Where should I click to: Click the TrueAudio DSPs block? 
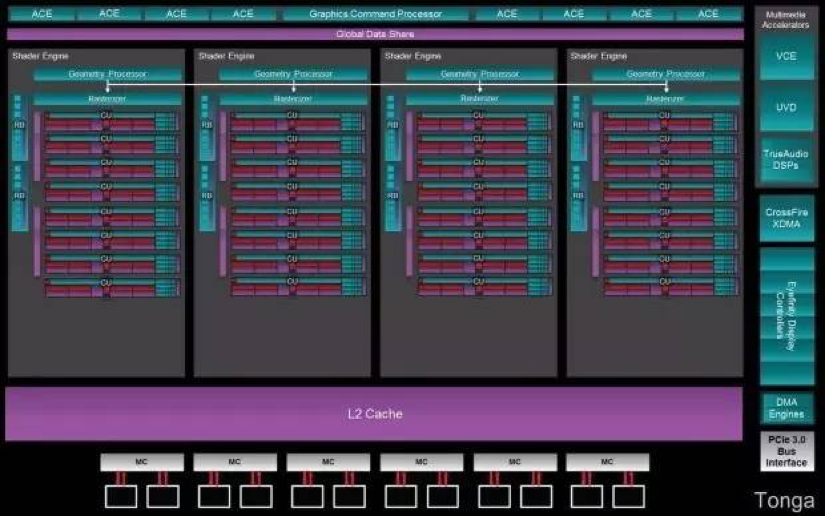(786, 159)
